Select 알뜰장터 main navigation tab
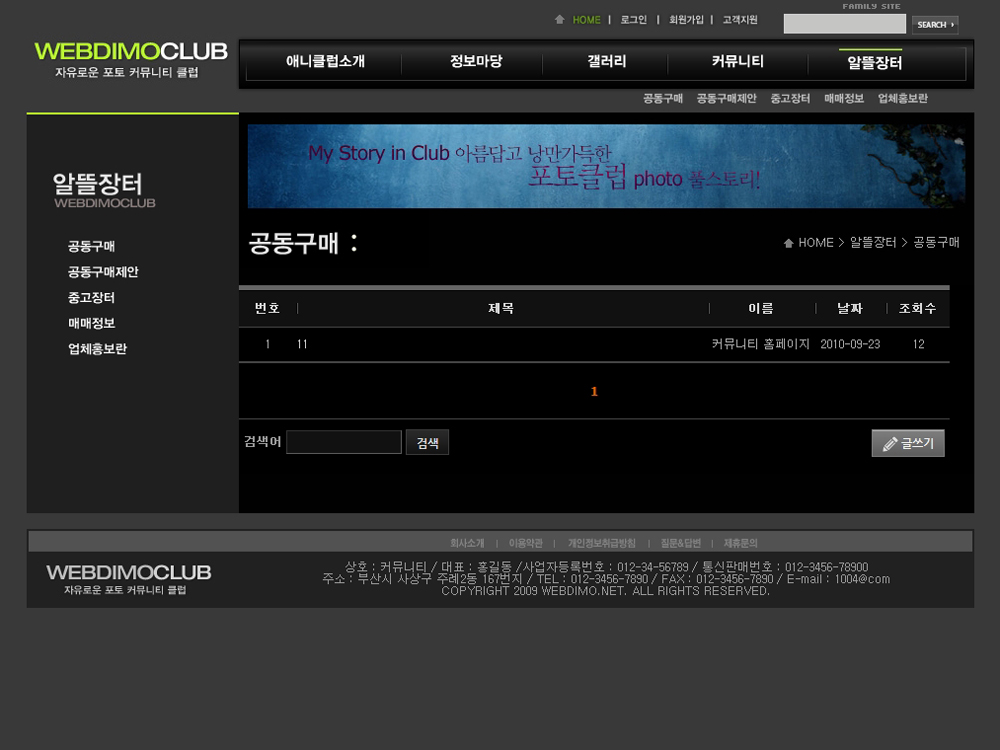The height and width of the screenshot is (750, 1000). pyautogui.click(x=874, y=63)
